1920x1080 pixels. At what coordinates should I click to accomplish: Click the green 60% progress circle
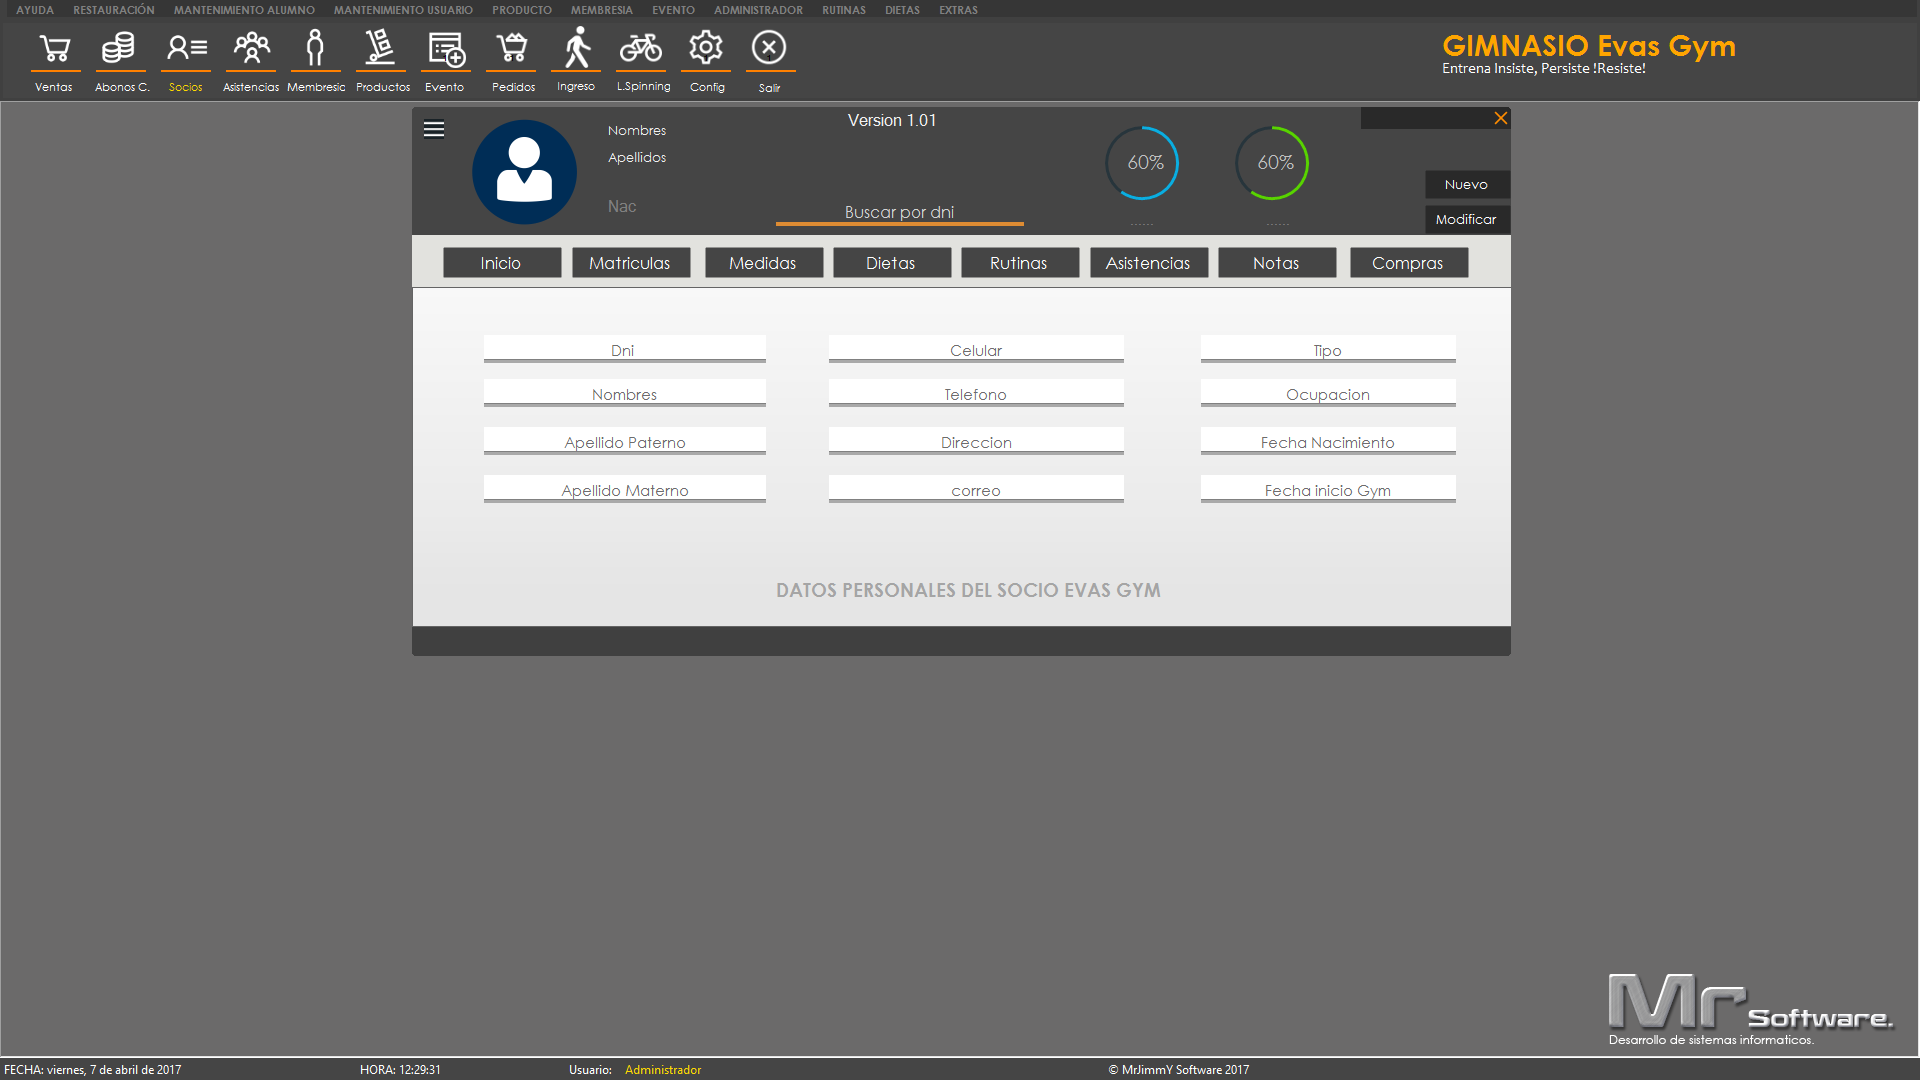tap(1273, 163)
